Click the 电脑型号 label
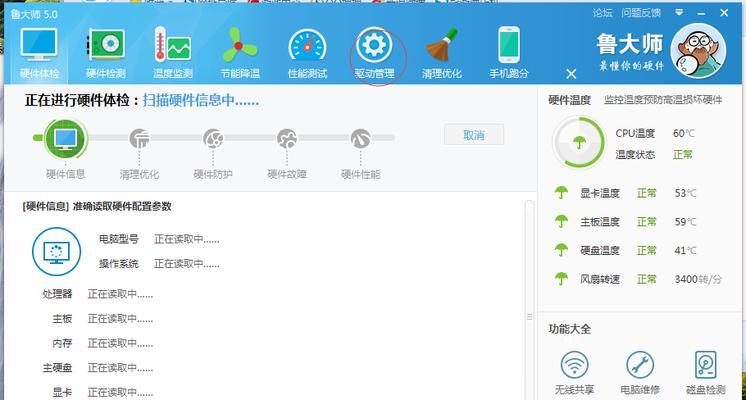Viewport: 746px width, 400px height. [x=118, y=239]
